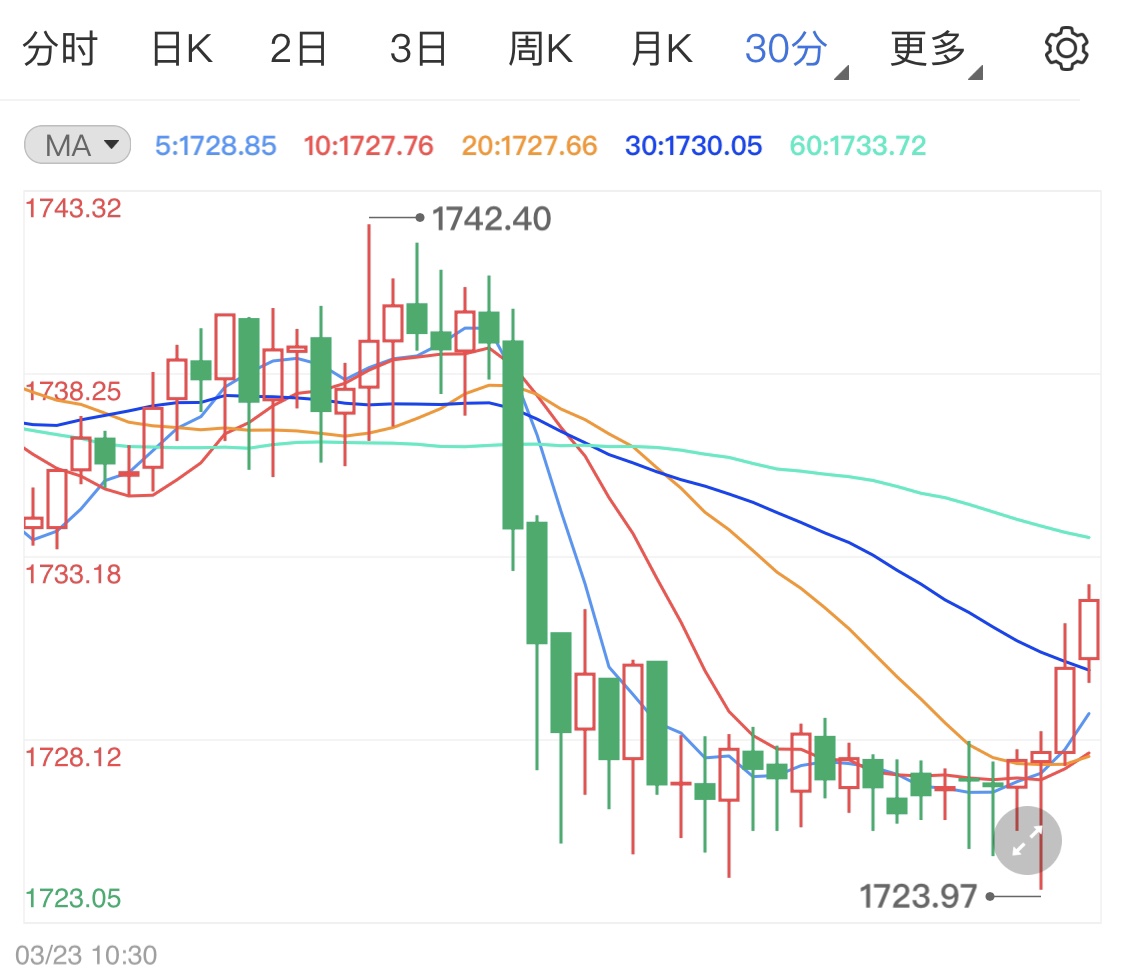Screen dimensions: 1125x974
Task: Switch to the 分时 tab
Action: pyautogui.click(x=60, y=49)
